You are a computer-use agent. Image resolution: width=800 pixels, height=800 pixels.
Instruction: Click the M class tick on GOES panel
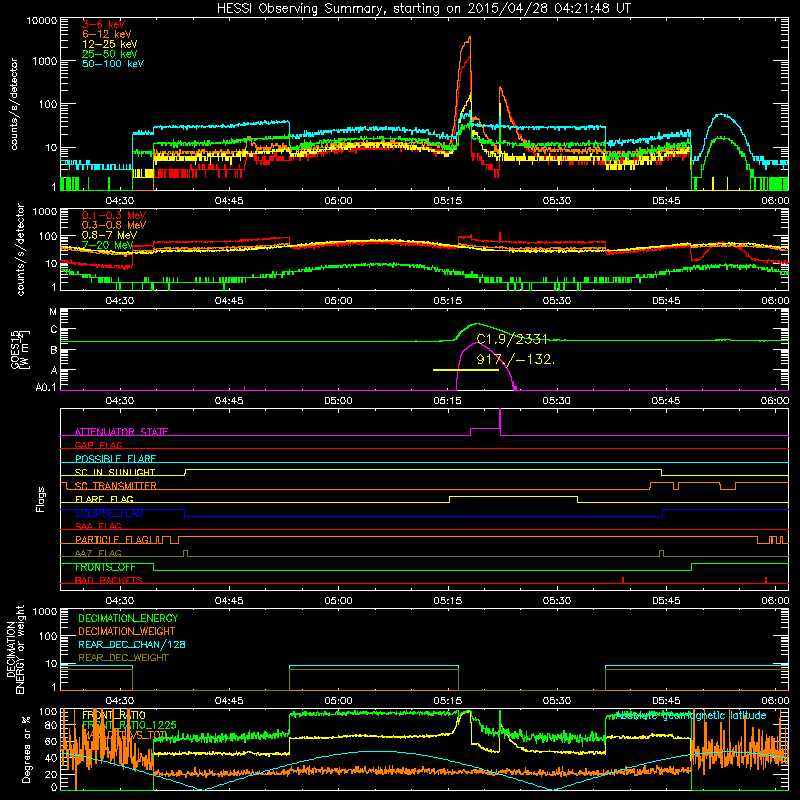(x=53, y=312)
